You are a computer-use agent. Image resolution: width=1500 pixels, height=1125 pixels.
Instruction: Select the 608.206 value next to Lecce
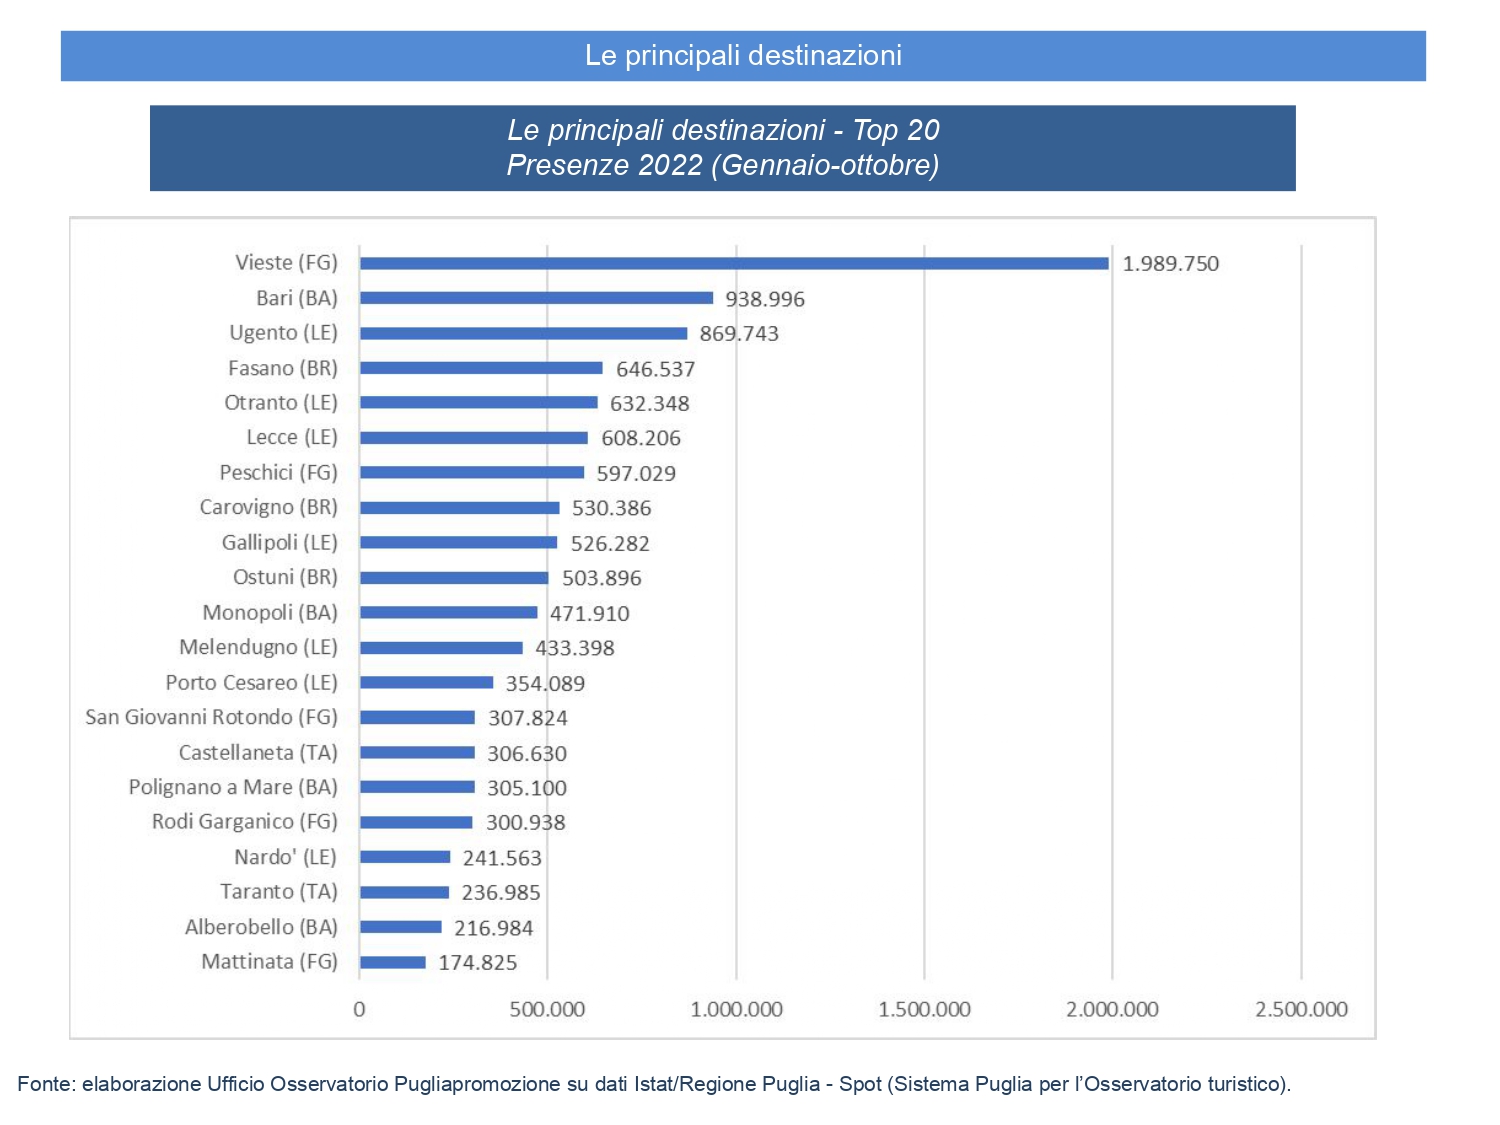(x=640, y=438)
